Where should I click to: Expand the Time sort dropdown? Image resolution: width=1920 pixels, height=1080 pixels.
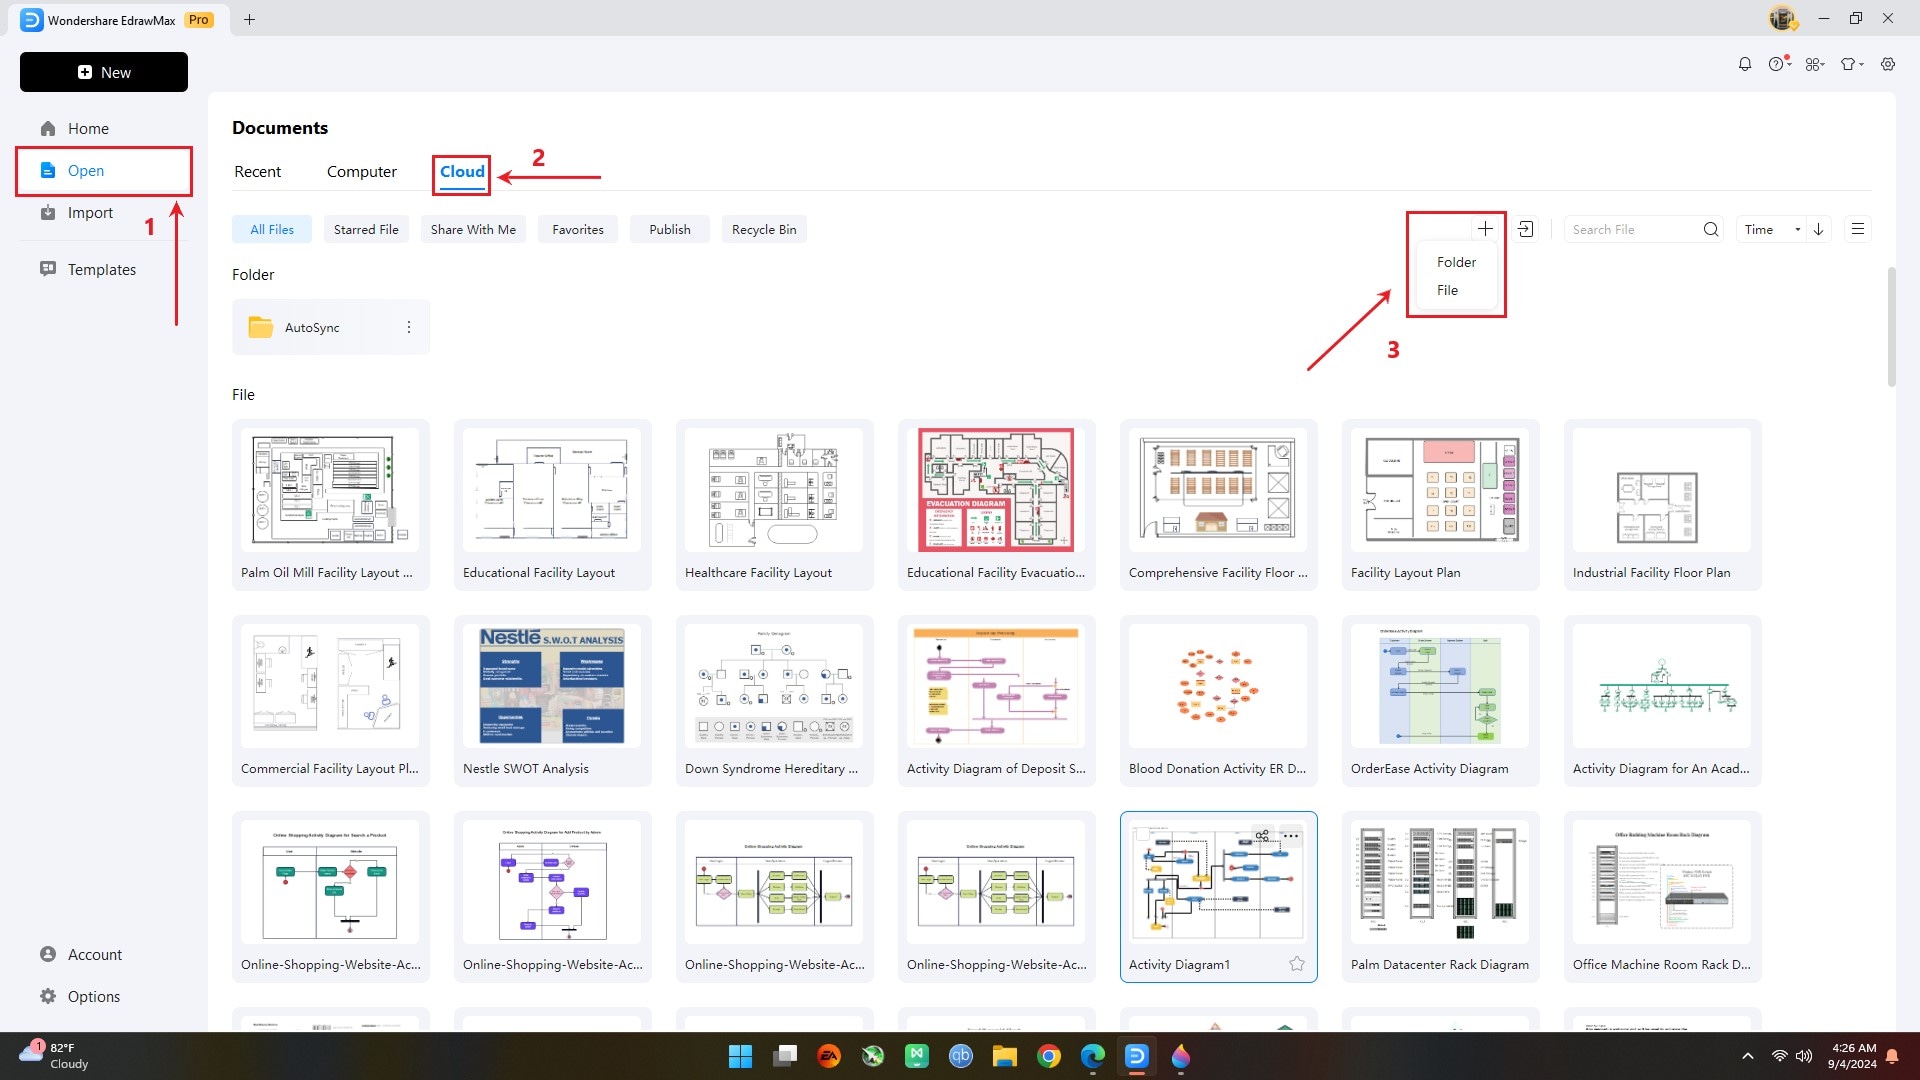point(1771,229)
